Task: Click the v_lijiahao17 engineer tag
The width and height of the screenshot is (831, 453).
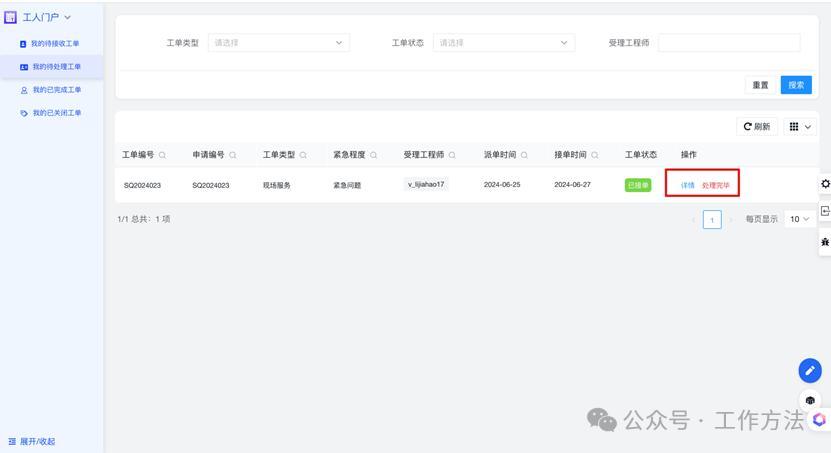Action: [426, 184]
